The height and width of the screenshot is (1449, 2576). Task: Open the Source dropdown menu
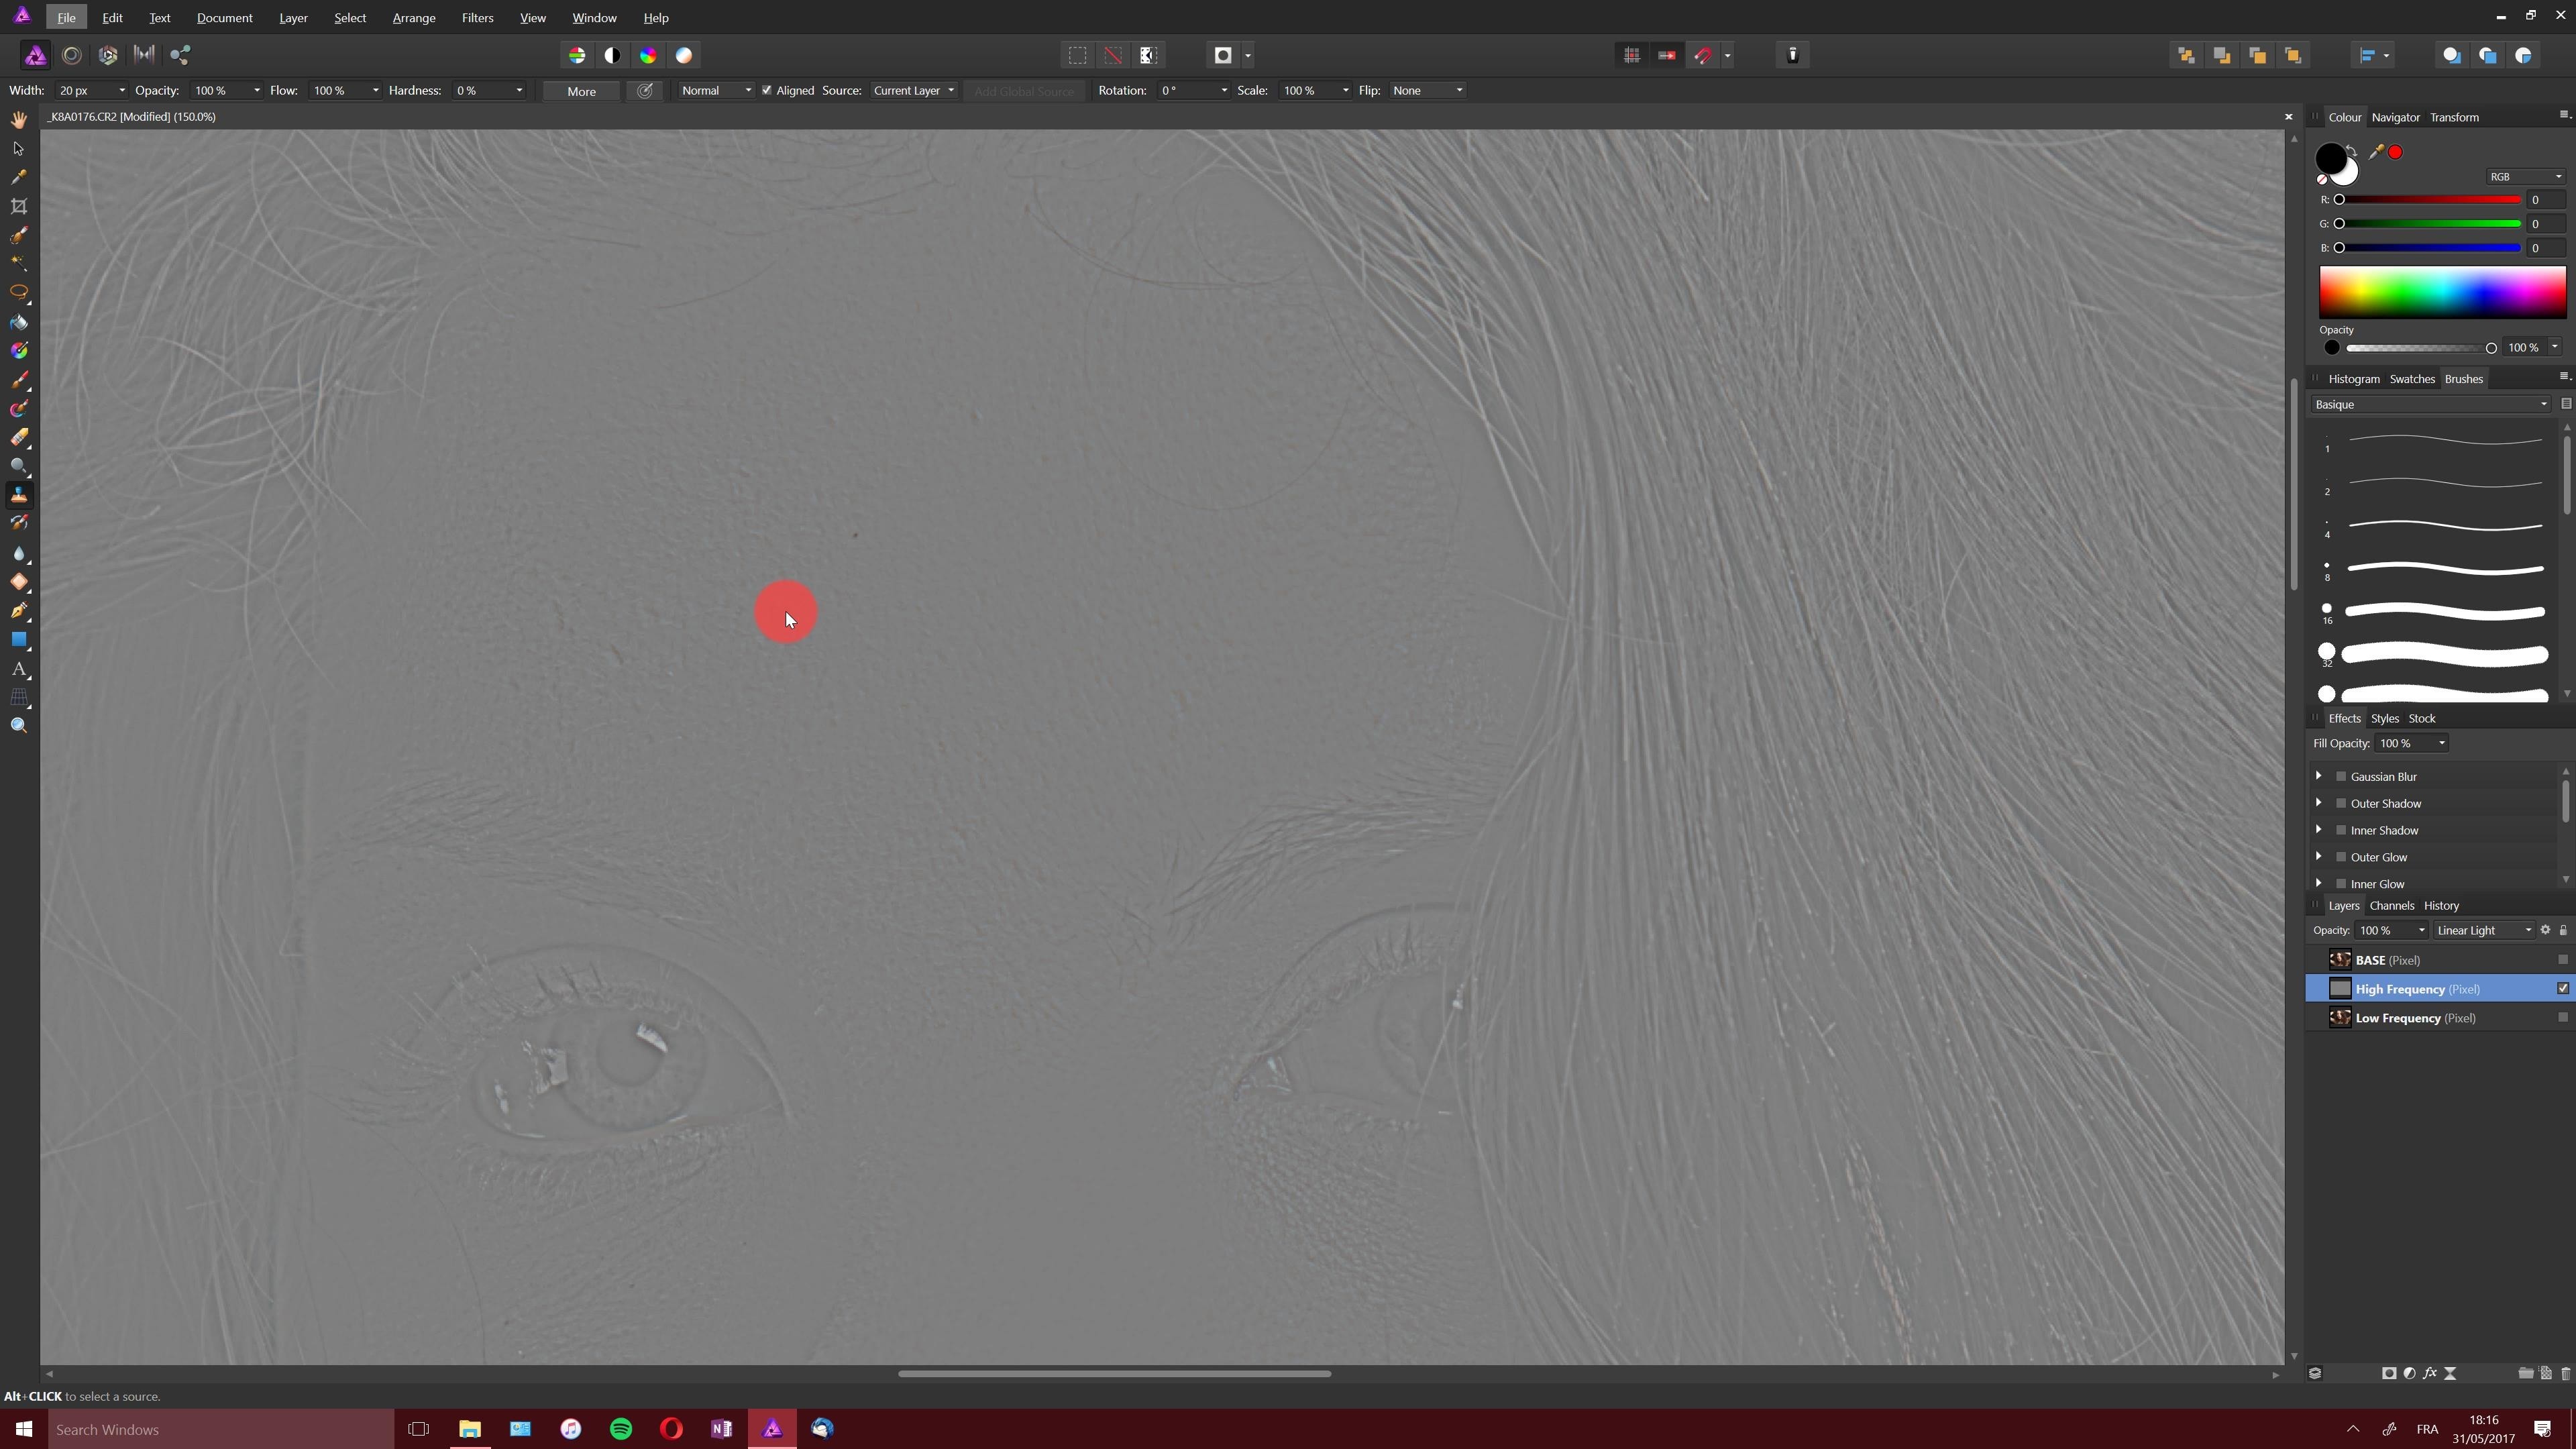click(x=911, y=91)
